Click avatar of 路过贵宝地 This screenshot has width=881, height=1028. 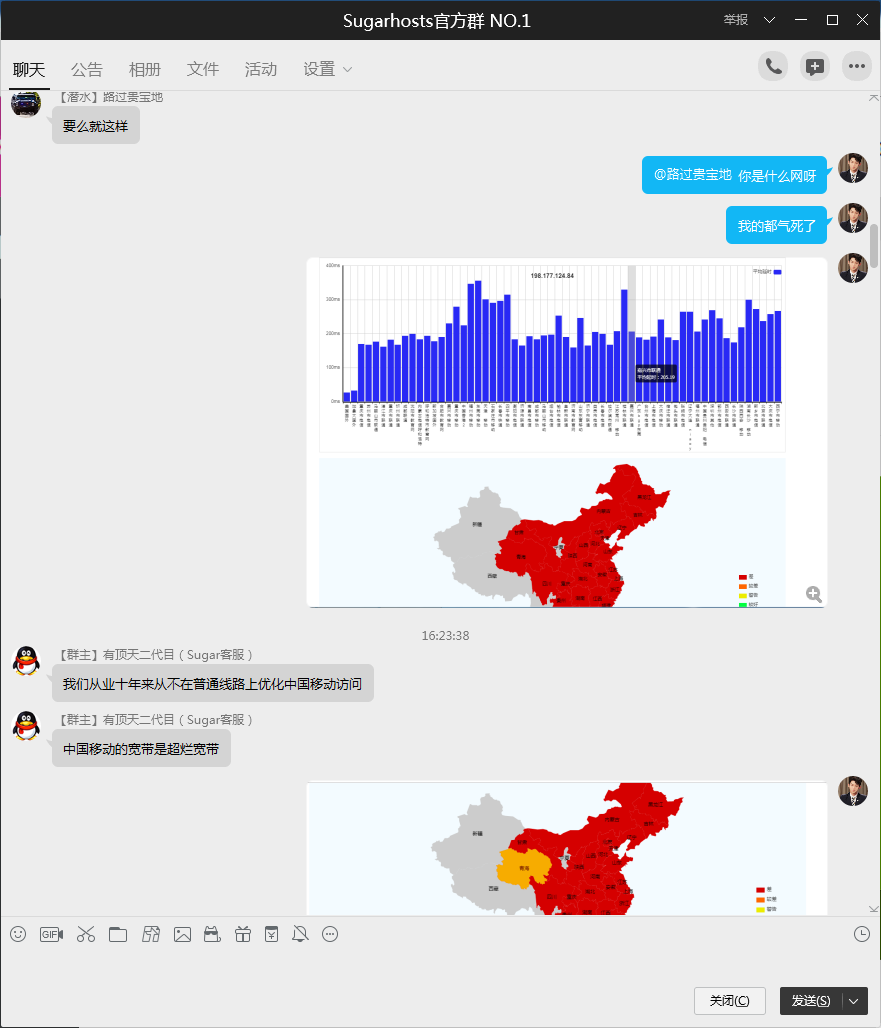click(26, 104)
